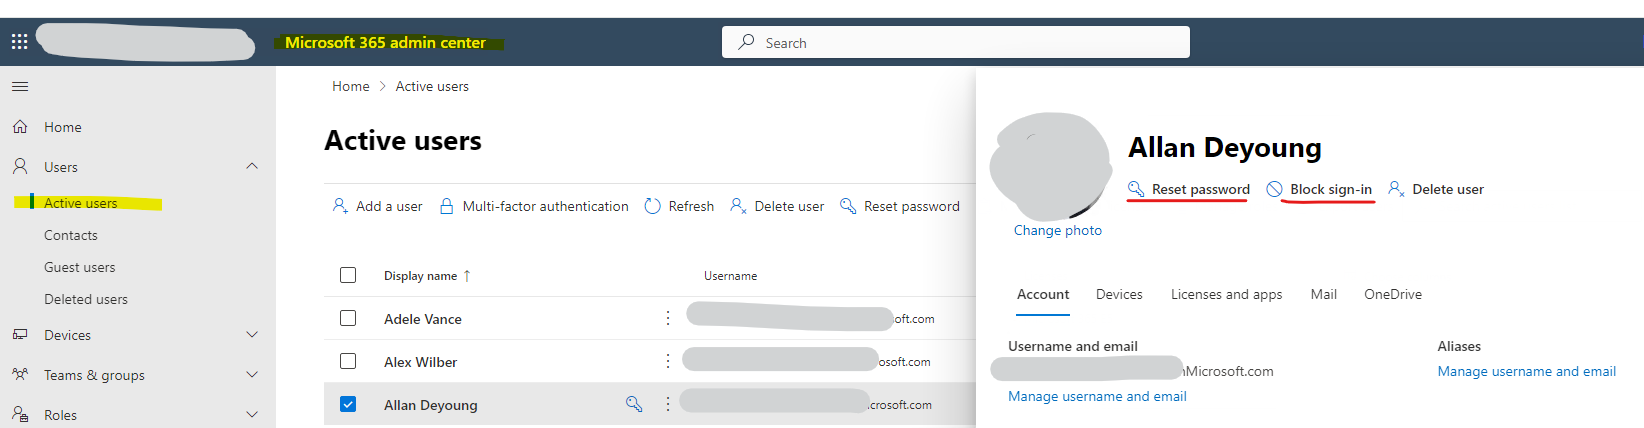Viewport: 1644px width, 428px height.
Task: Click Microsoft 365 admin center title
Action: pyautogui.click(x=386, y=42)
